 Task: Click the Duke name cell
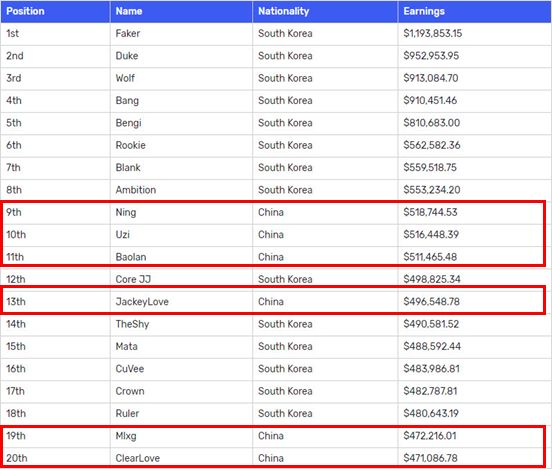[127, 56]
